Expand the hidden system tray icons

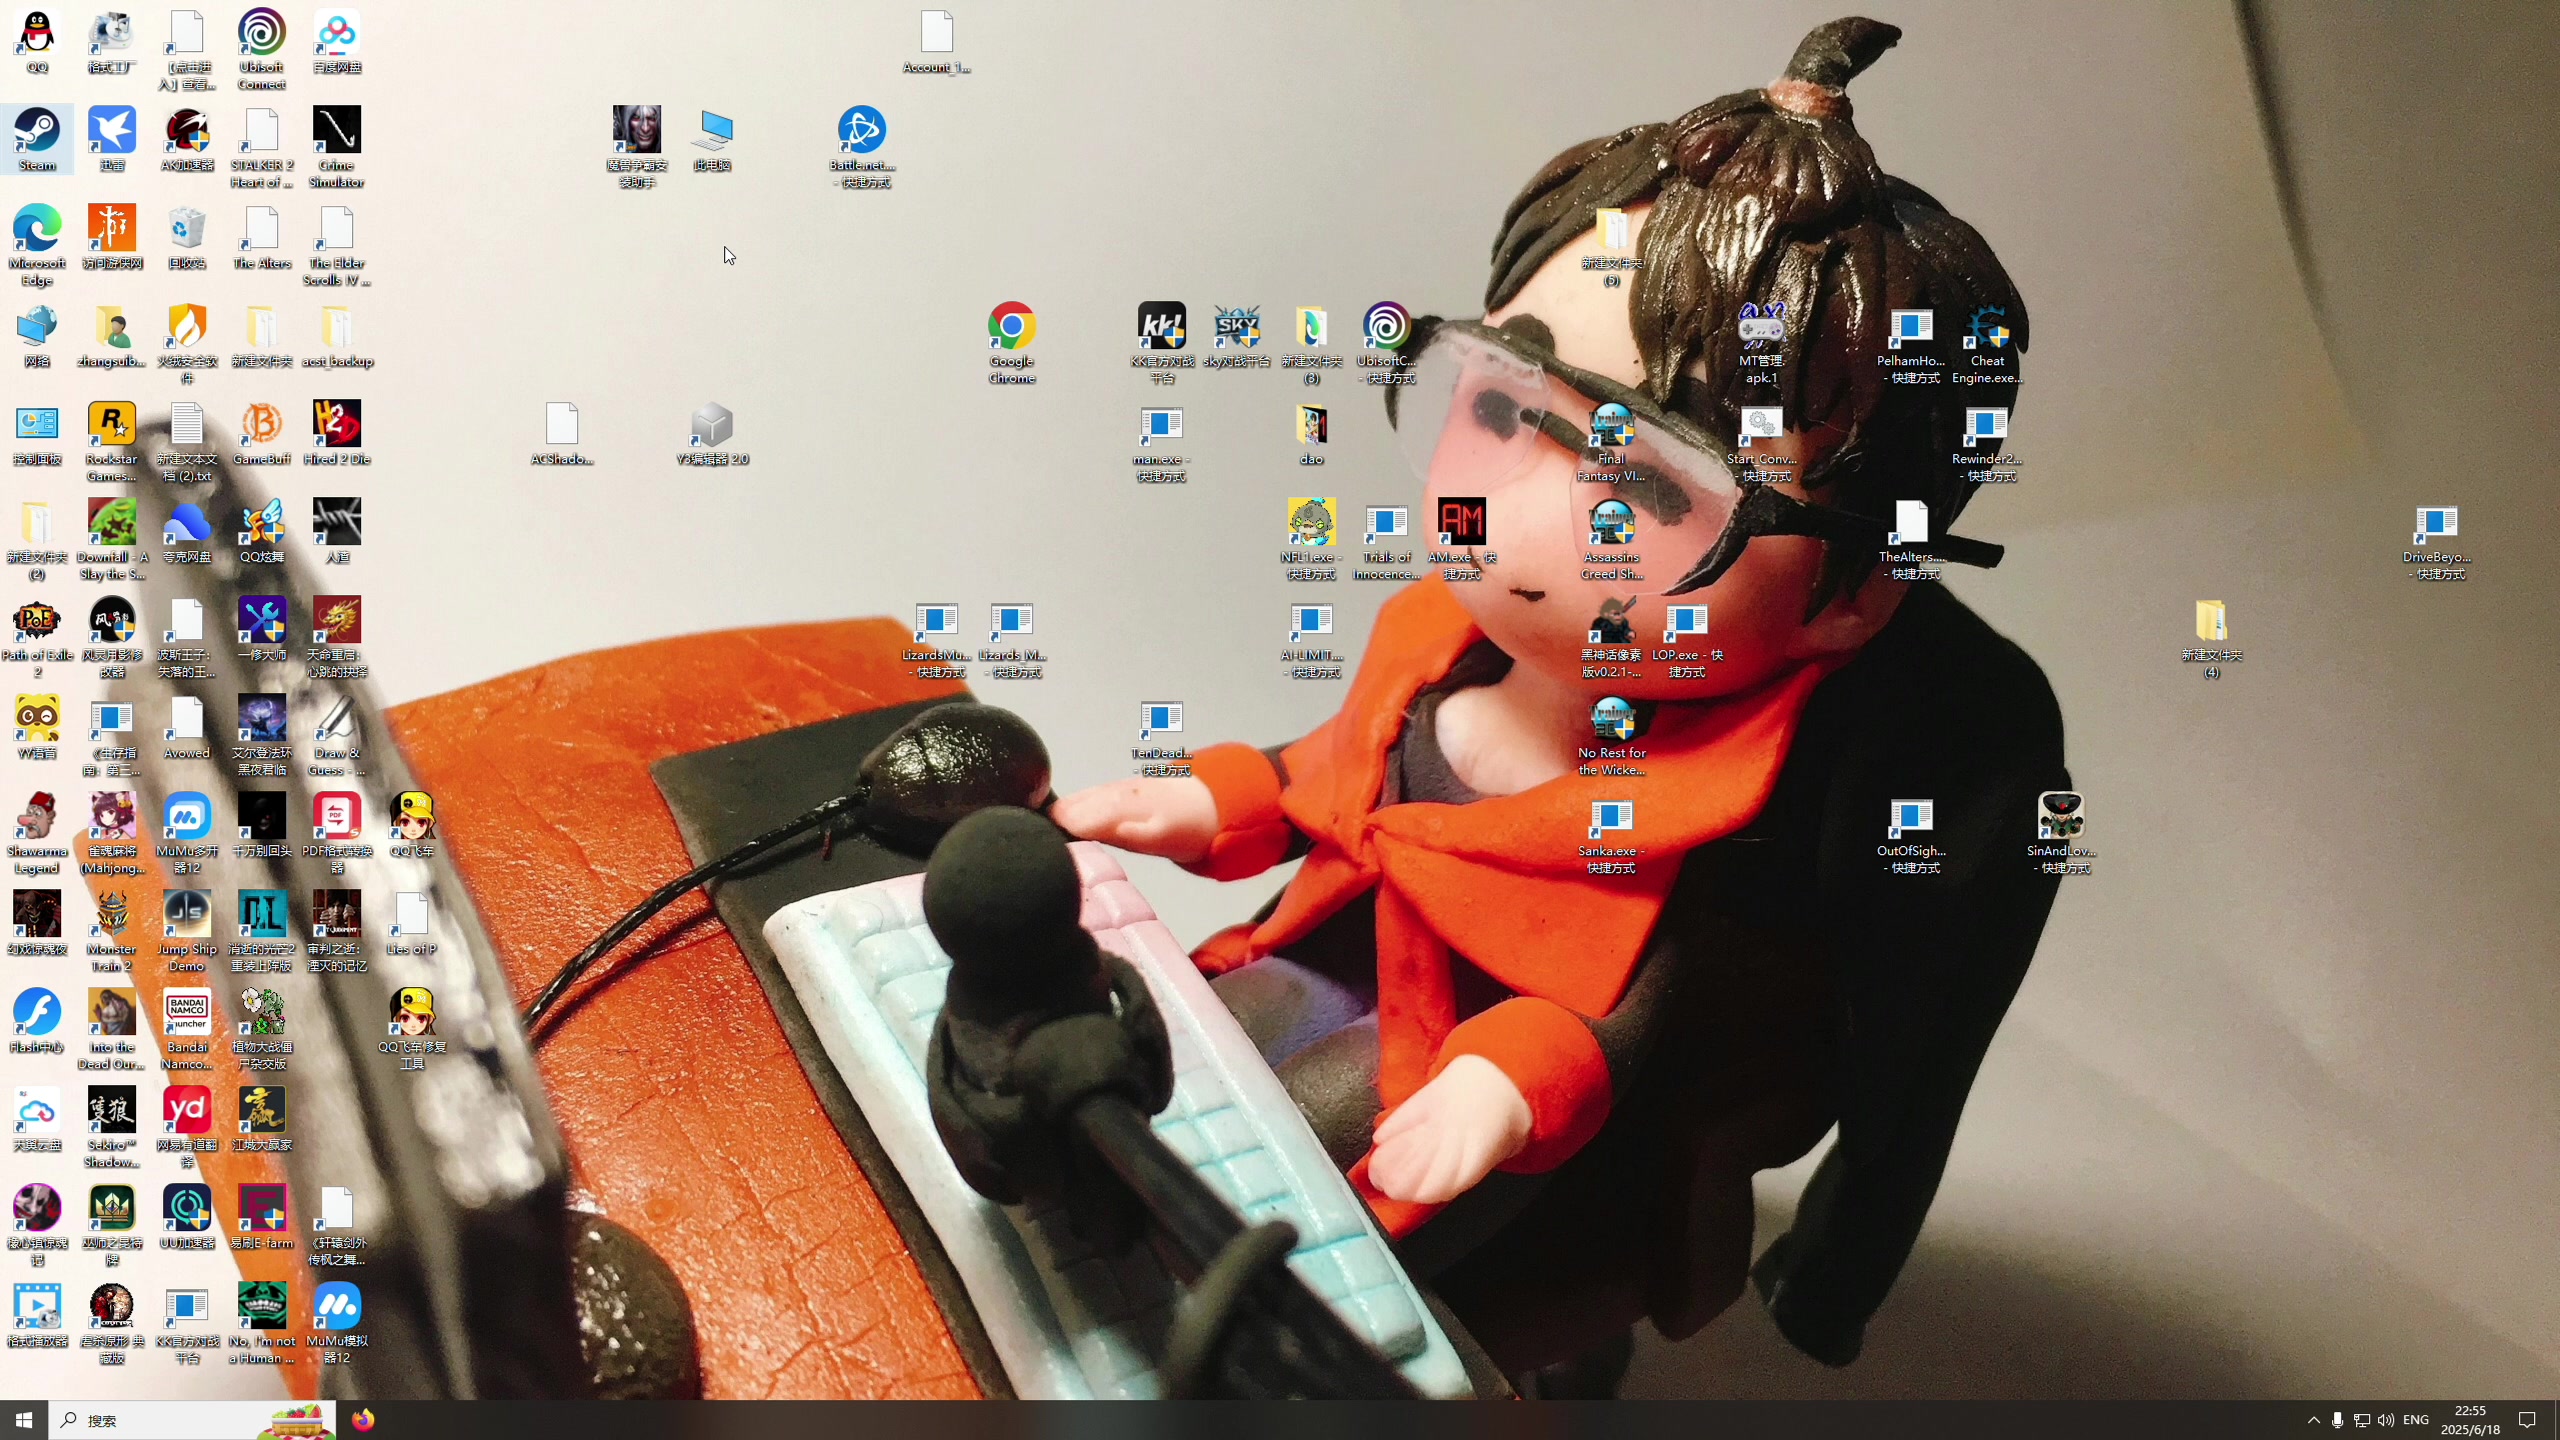(2314, 1420)
